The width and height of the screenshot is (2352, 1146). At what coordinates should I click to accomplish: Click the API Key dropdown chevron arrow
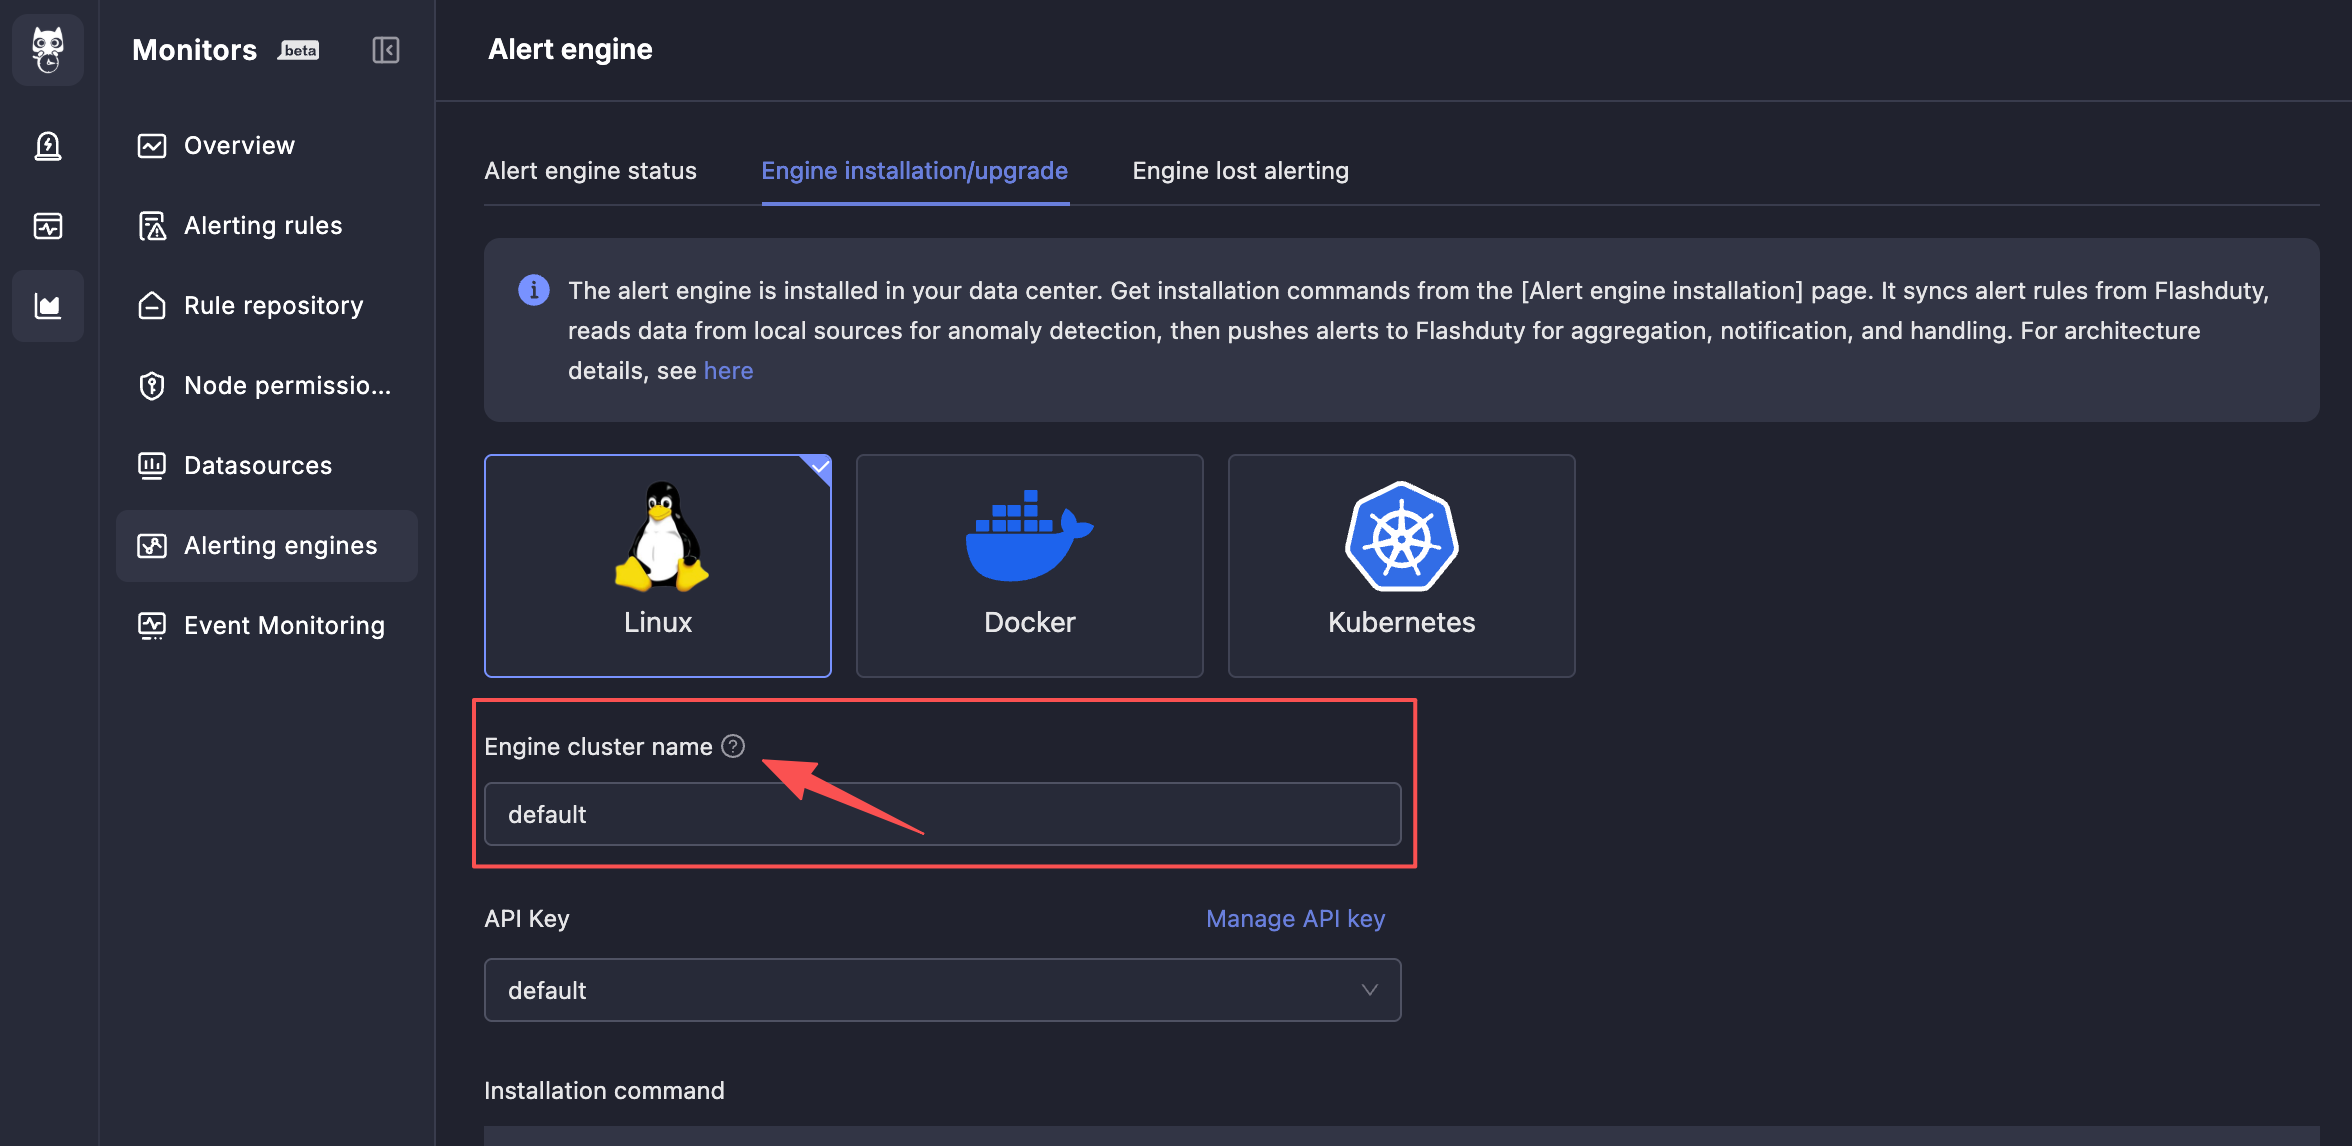point(1369,990)
